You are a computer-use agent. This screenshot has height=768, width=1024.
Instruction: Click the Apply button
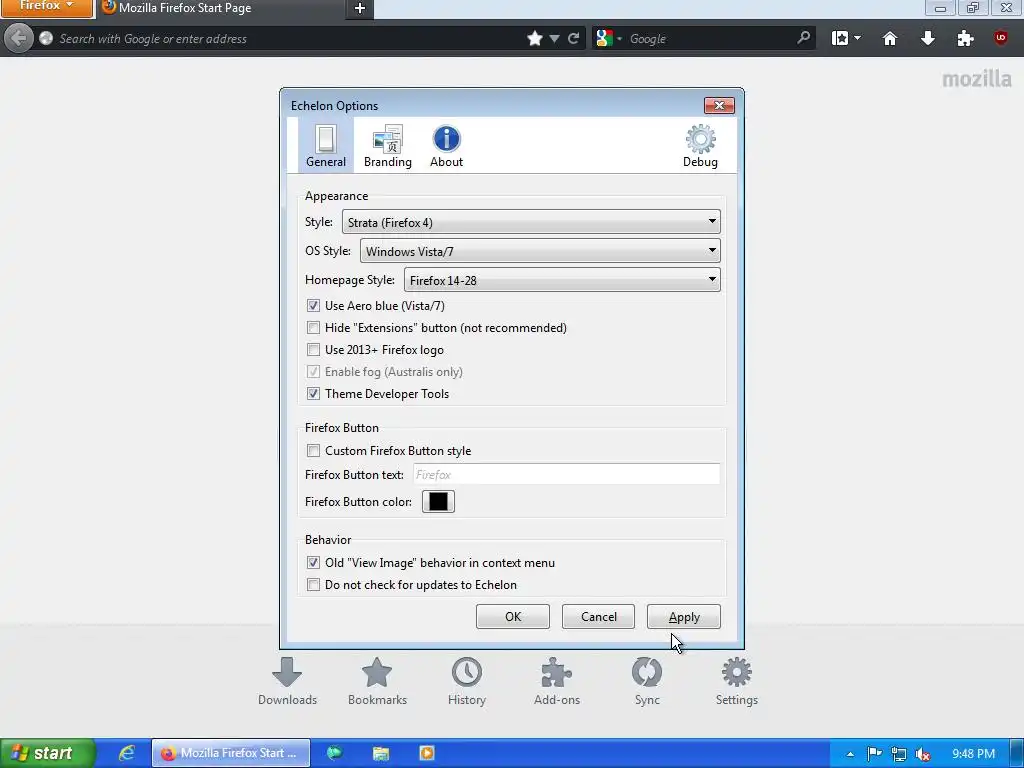(x=684, y=616)
